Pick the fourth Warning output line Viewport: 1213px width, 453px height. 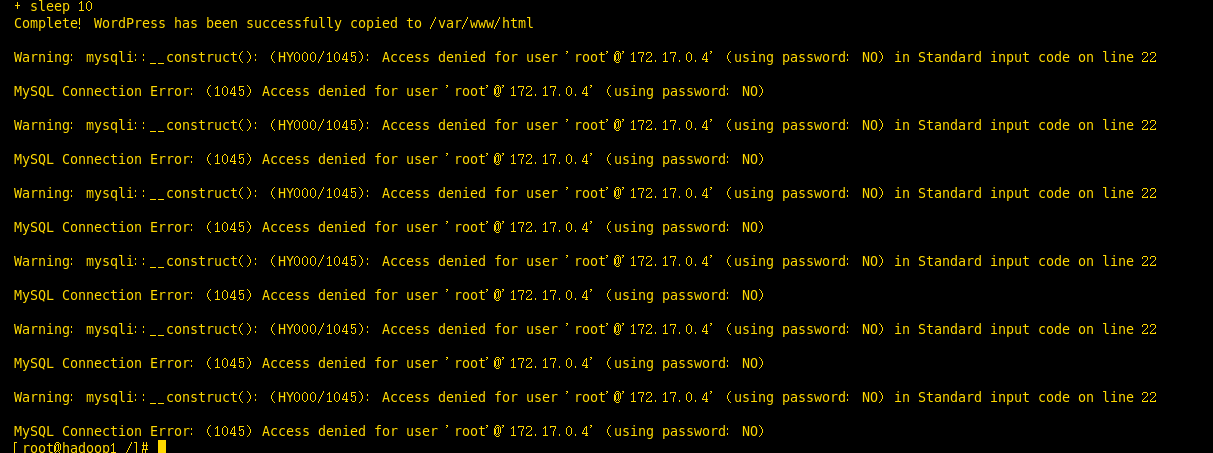[x=585, y=262]
